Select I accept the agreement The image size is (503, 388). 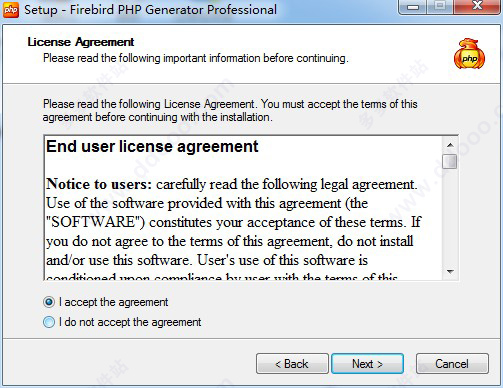49,302
